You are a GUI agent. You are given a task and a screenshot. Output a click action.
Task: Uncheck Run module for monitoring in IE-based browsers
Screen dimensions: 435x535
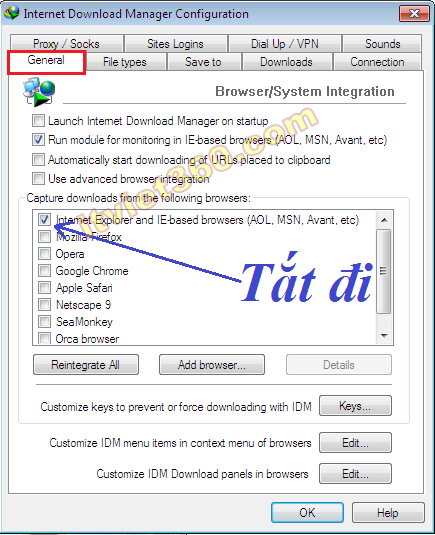point(38,140)
